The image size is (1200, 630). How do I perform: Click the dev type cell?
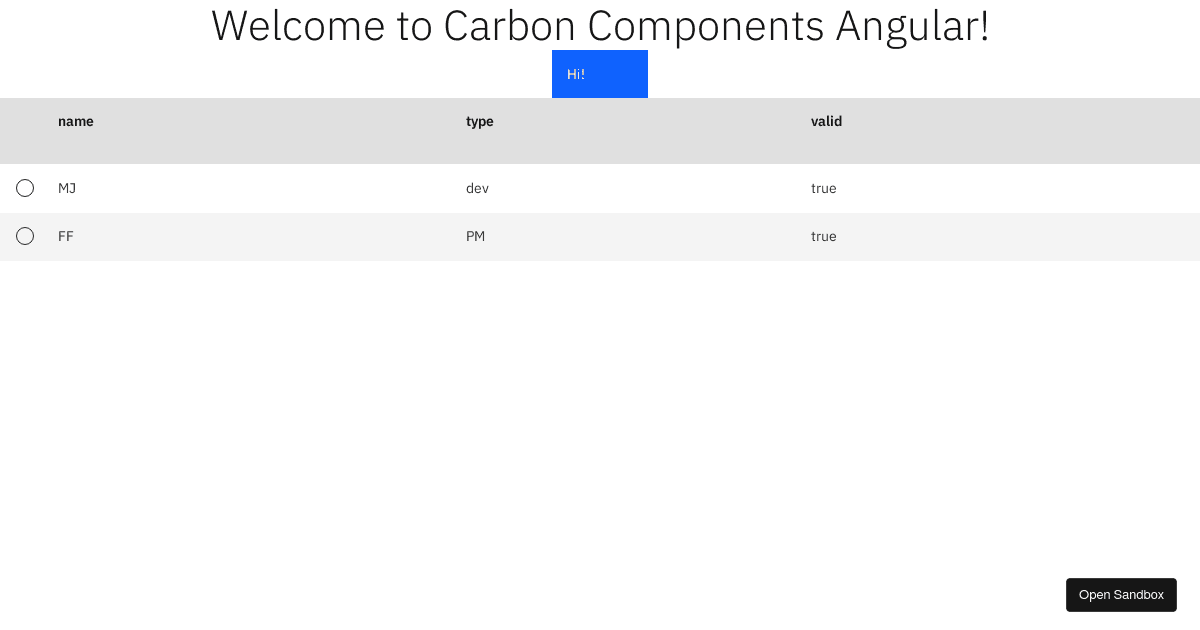477,188
